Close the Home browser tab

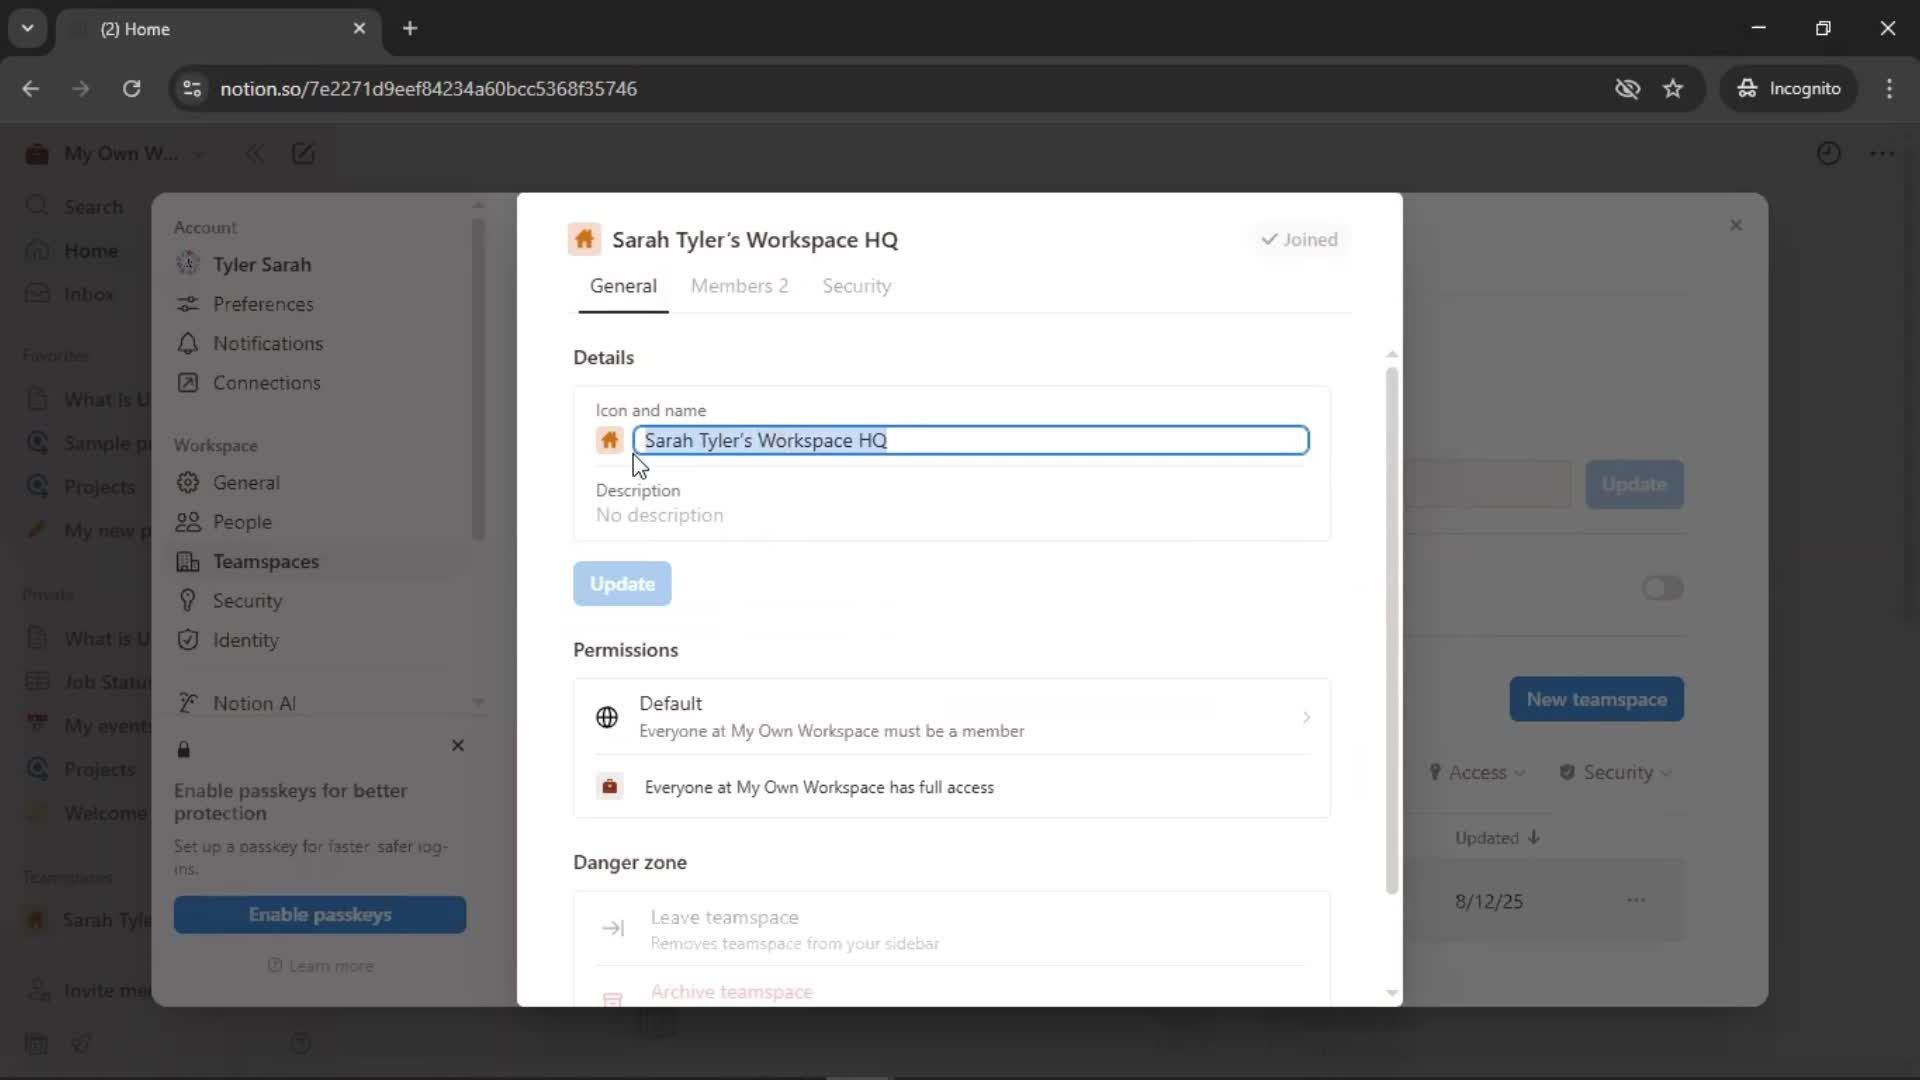(359, 29)
